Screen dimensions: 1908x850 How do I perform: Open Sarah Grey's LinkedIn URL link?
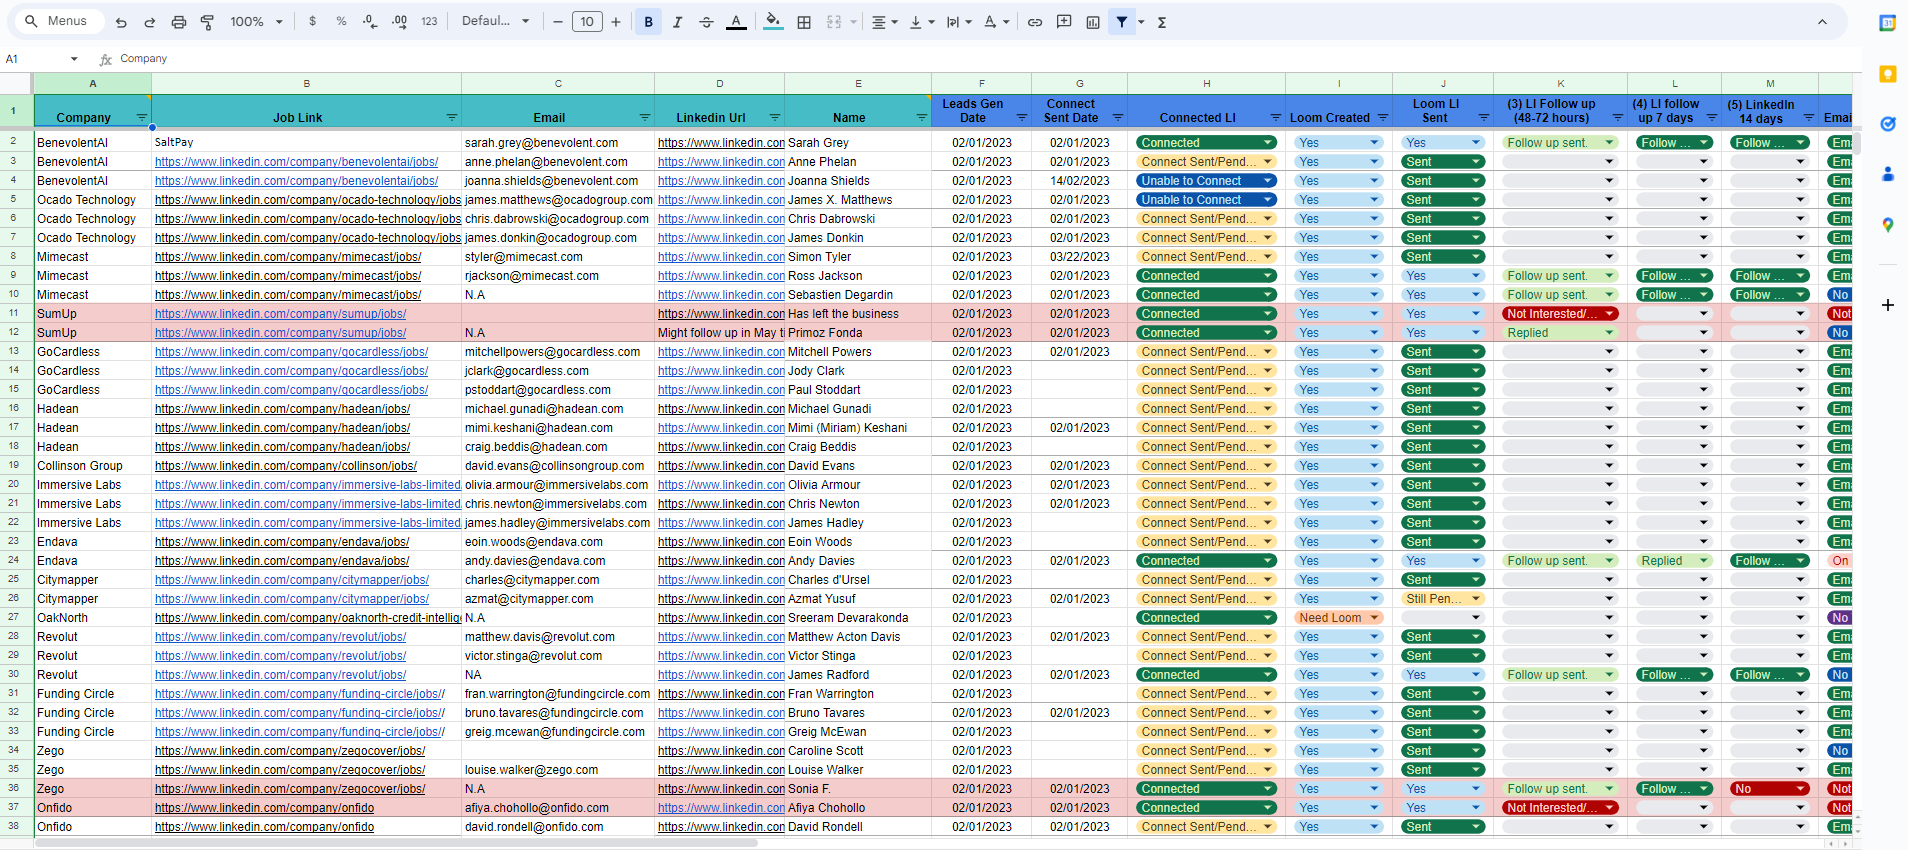click(720, 143)
